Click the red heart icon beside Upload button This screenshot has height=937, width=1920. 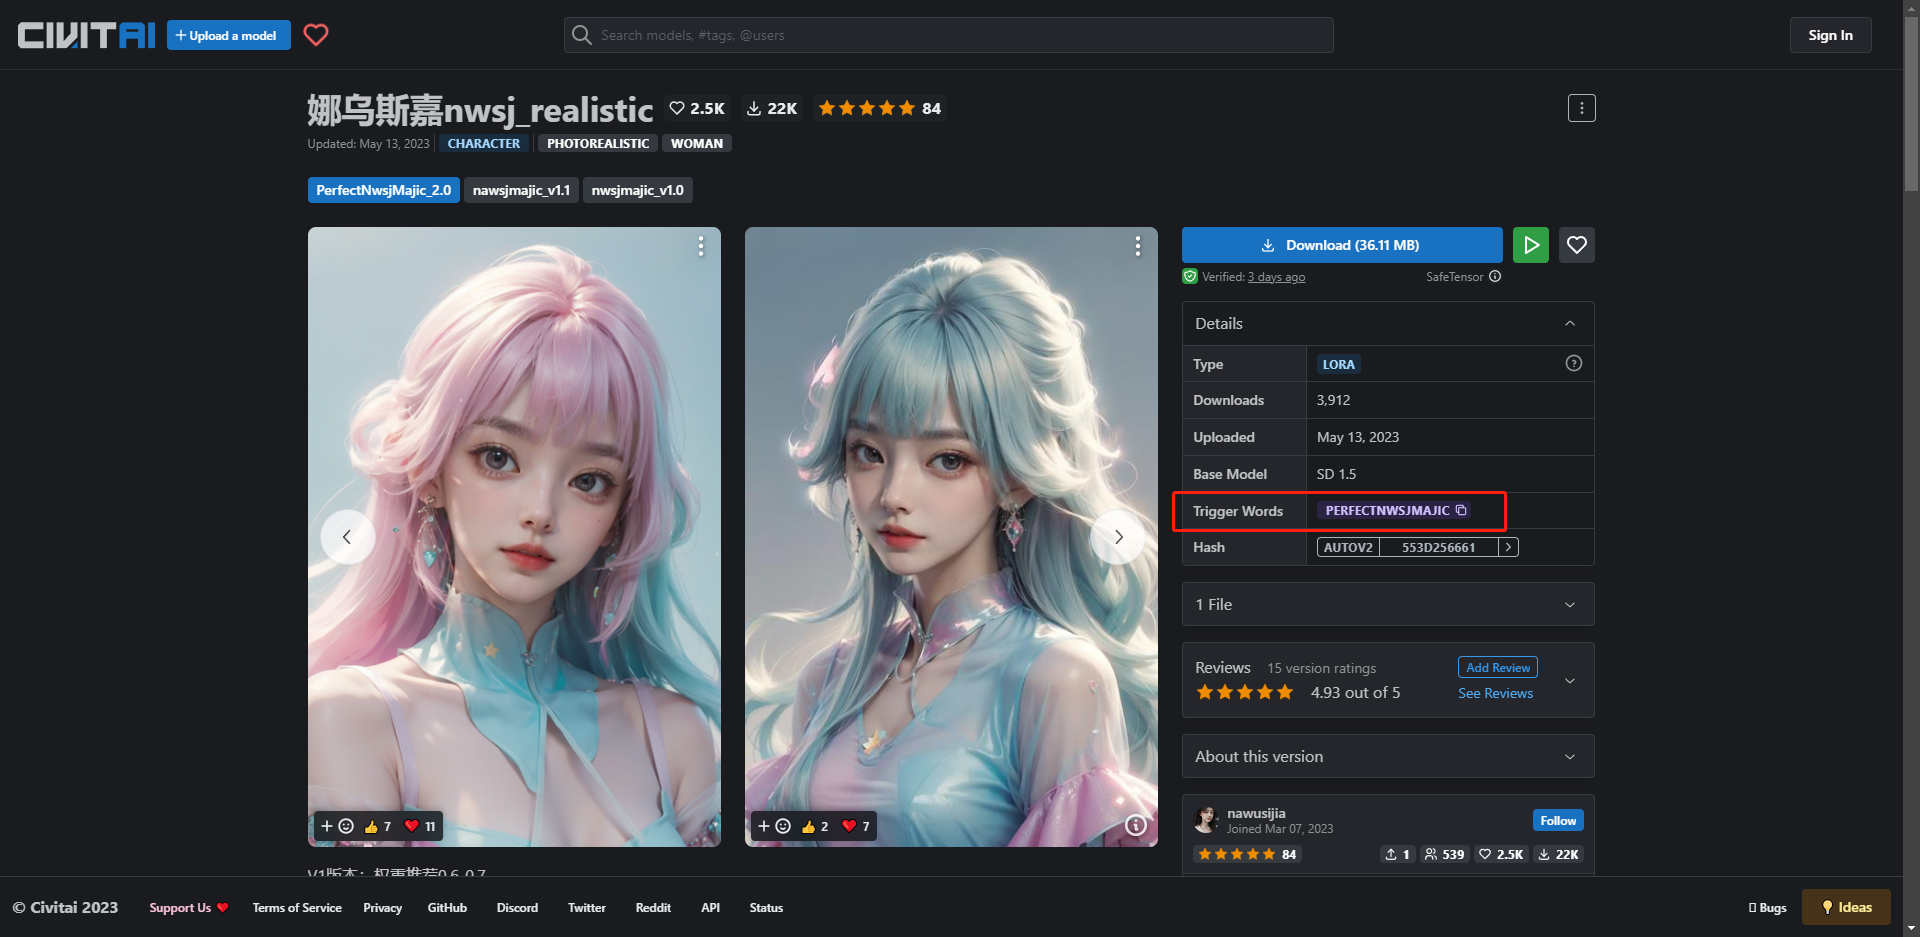tap(316, 35)
